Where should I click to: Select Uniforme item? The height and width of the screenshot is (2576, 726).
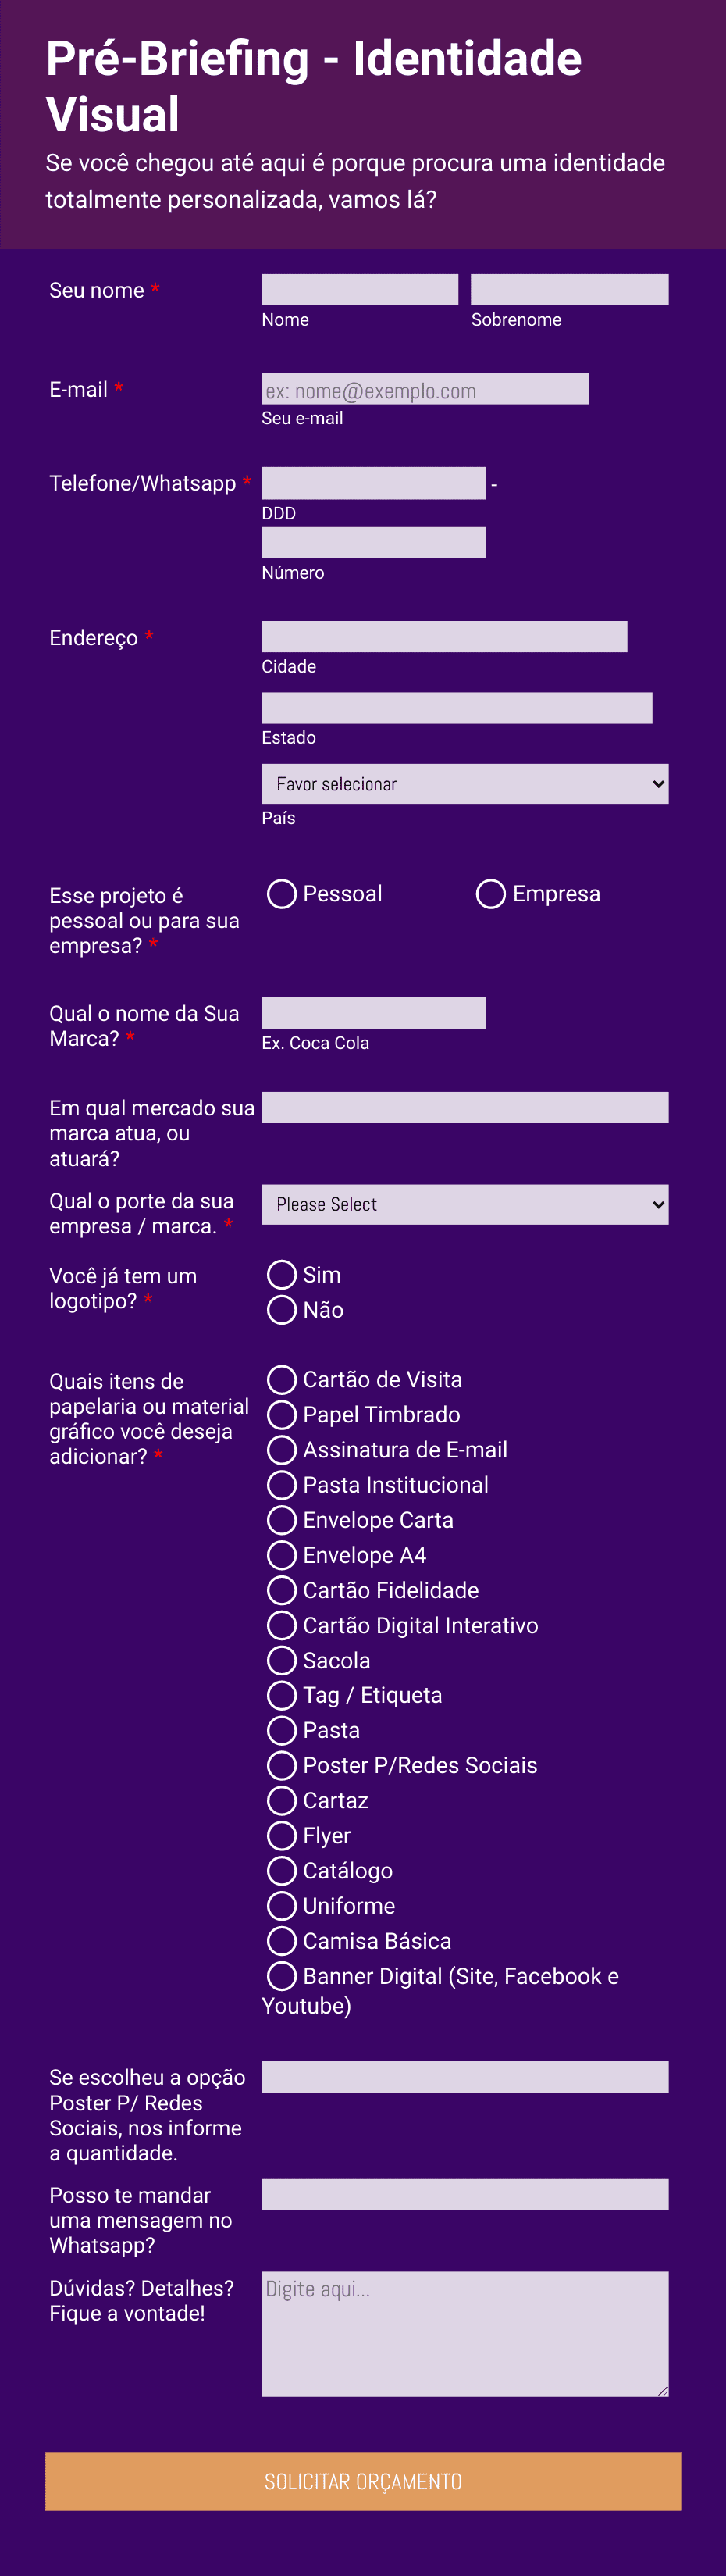(x=281, y=1905)
